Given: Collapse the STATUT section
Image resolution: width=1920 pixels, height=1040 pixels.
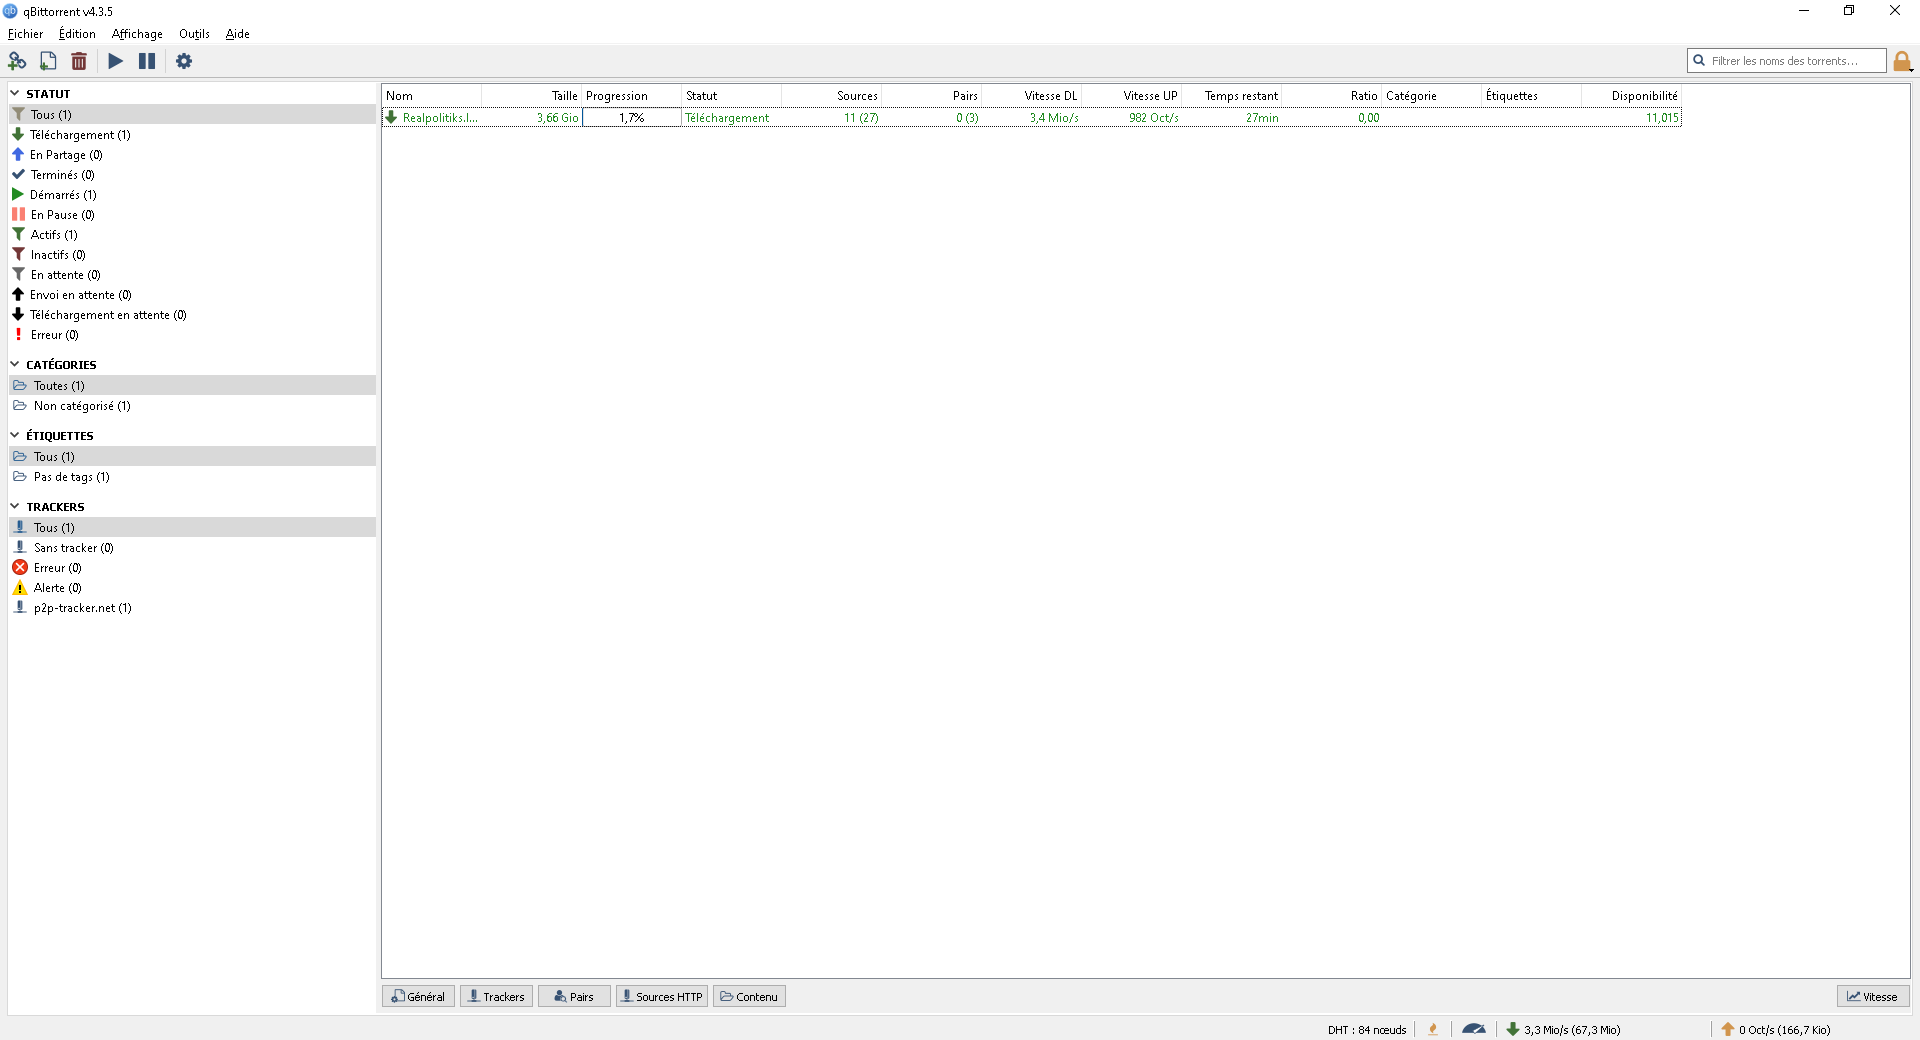Looking at the screenshot, I should (x=15, y=93).
